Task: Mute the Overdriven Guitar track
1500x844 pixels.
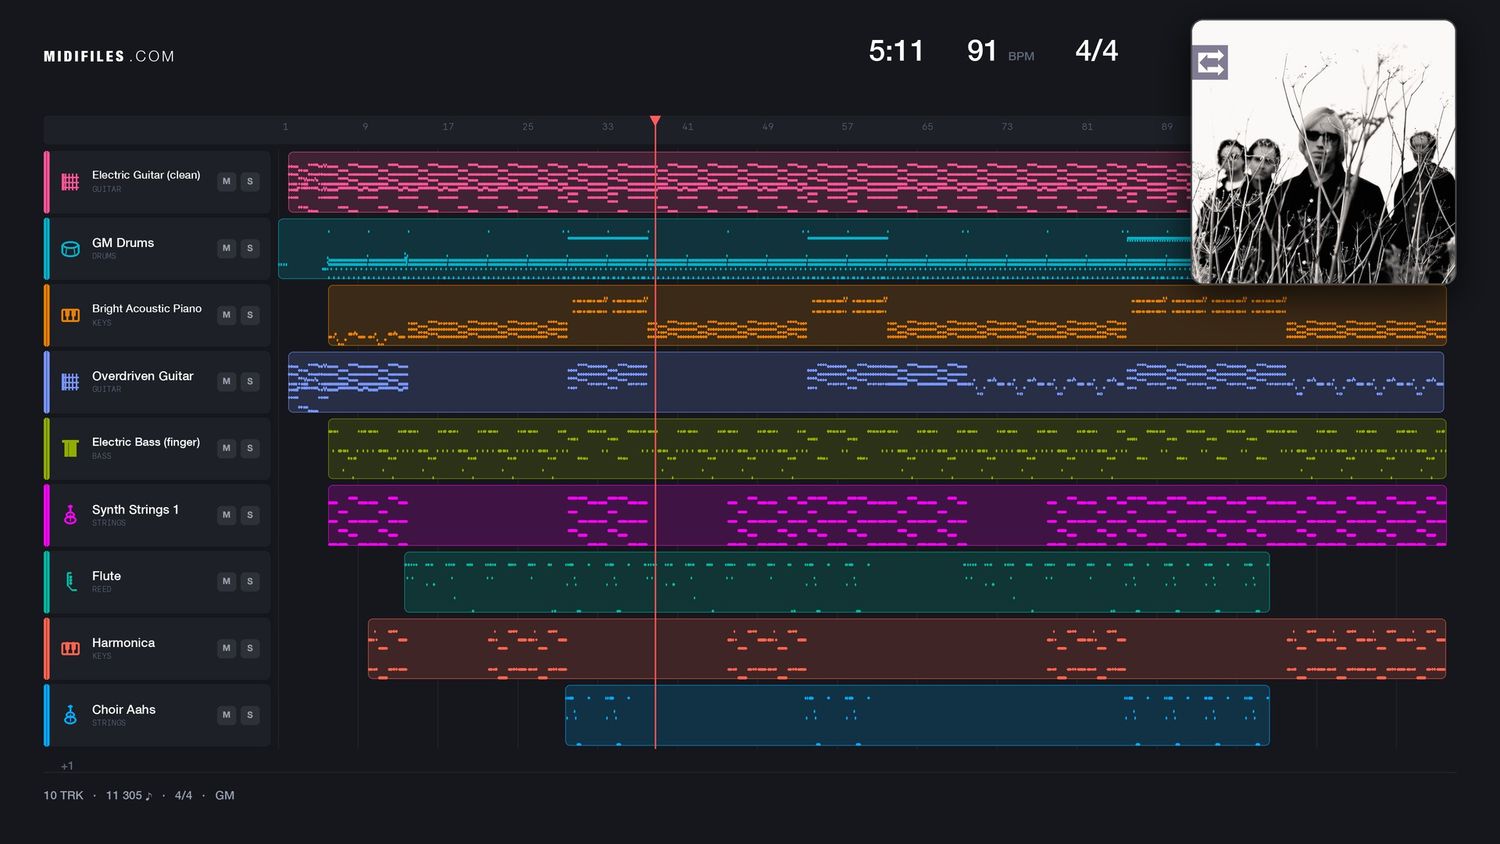Action: click(227, 382)
